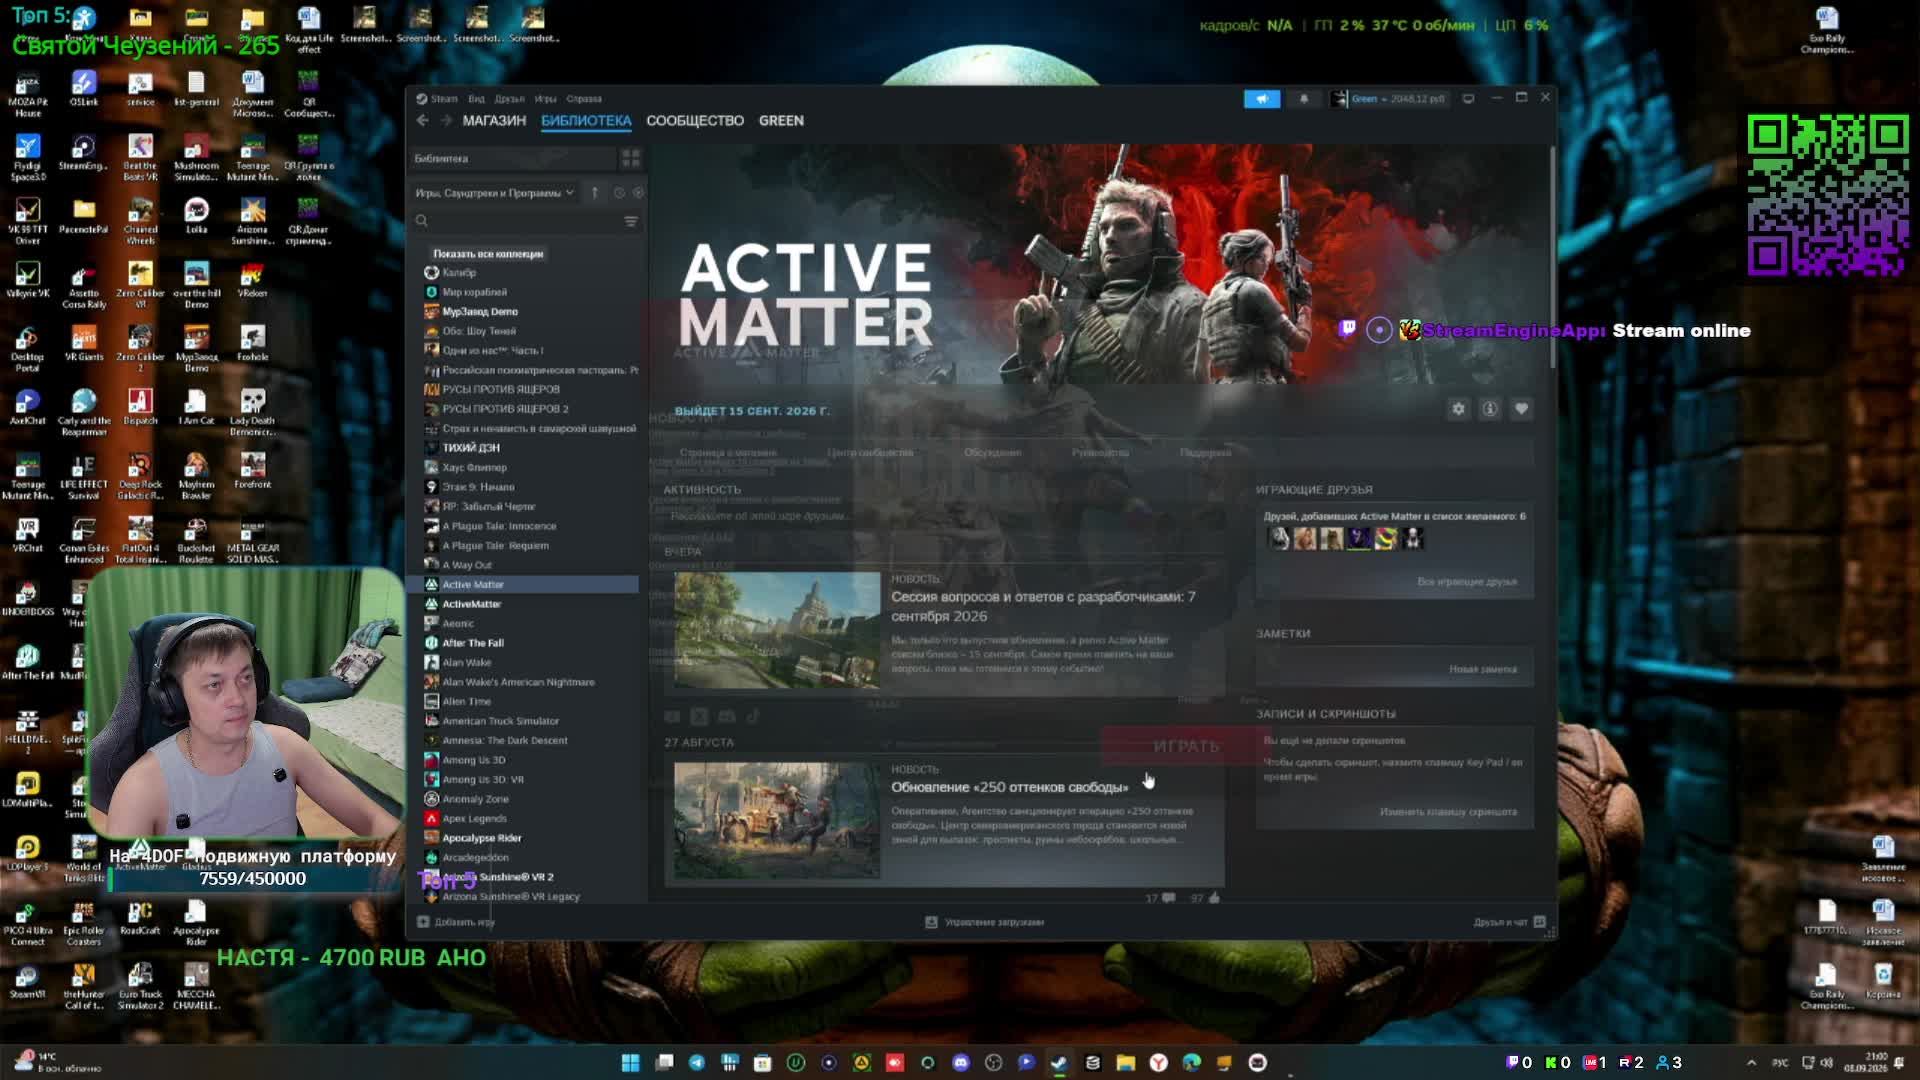Open Euro Truck Simulator 2 desktop shortcut
Viewport: 1920px width, 1080px height.
point(140,986)
